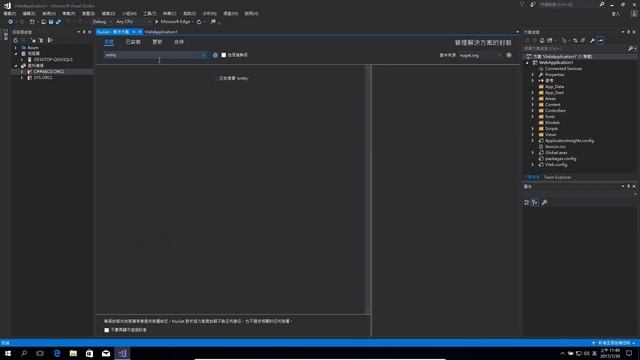The width and height of the screenshot is (640, 360).
Task: Click the Quick Launch search field
Action: pyautogui.click(x=568, y=4)
